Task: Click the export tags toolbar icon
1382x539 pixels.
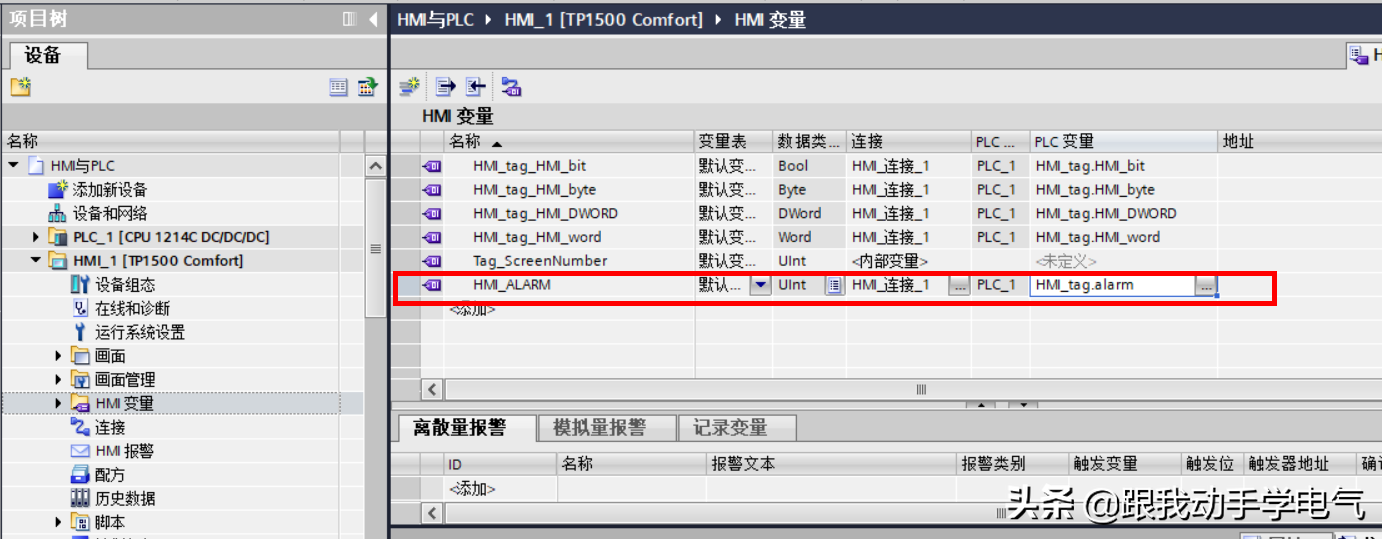Action: pos(445,87)
